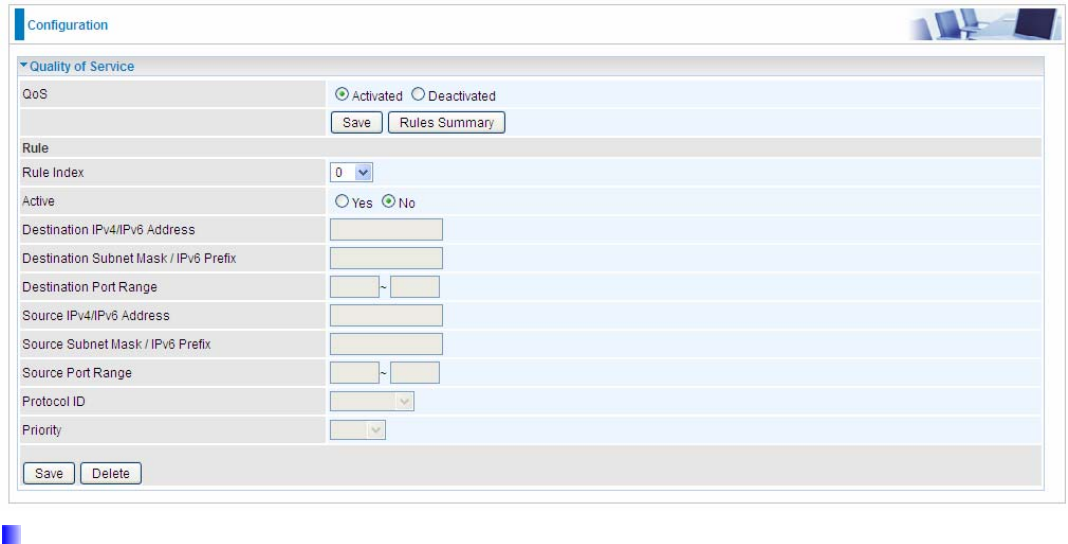Click the Configuration page title
This screenshot has height=544, width=1068.
(67, 25)
